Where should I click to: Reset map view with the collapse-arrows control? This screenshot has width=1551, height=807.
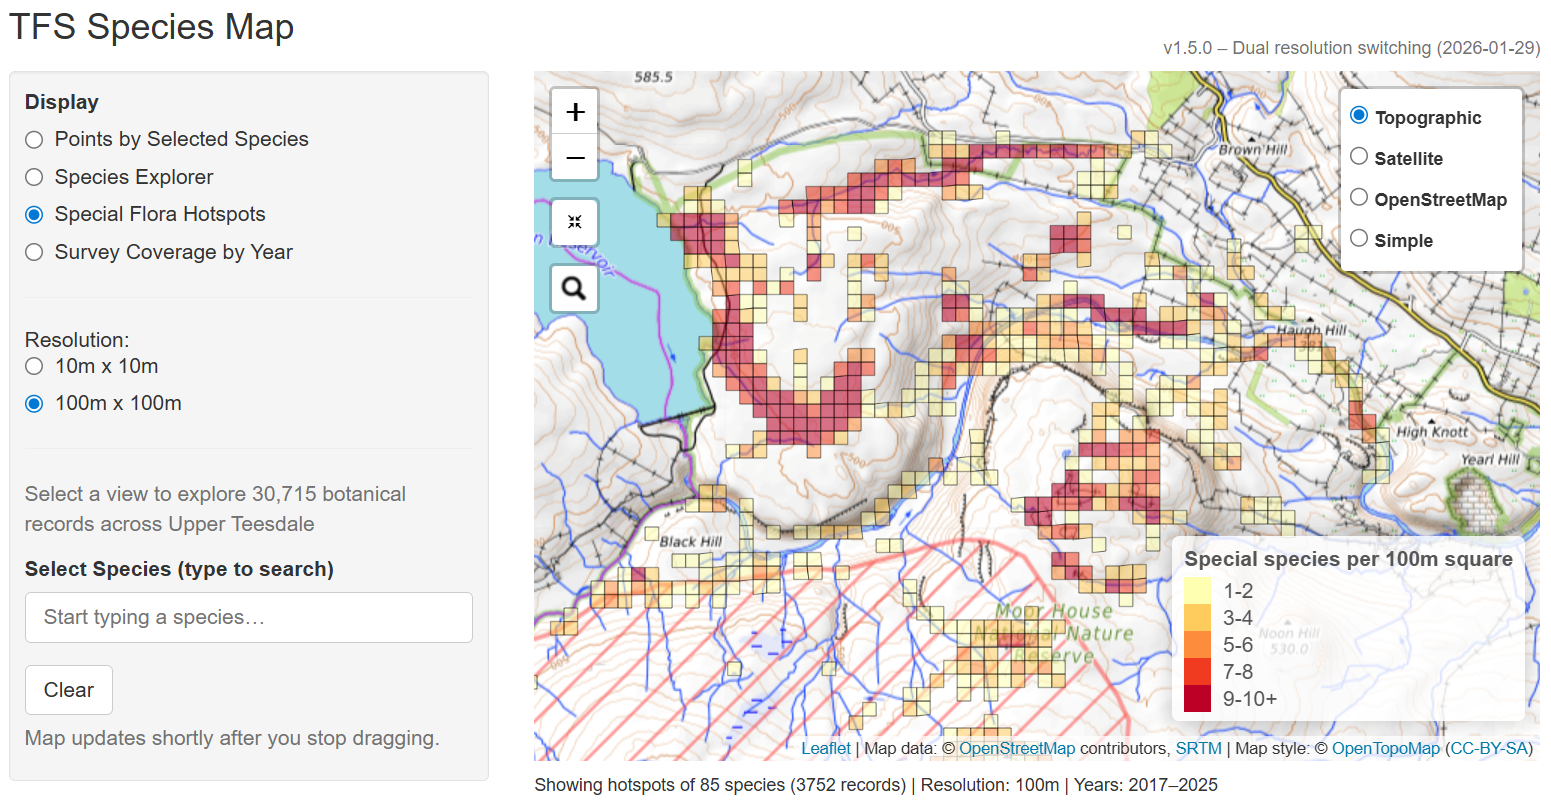[x=574, y=222]
